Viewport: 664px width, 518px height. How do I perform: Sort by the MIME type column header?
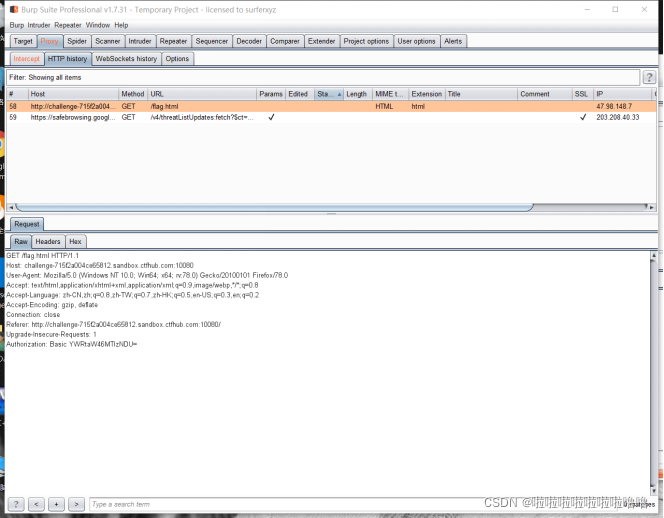pyautogui.click(x=390, y=94)
